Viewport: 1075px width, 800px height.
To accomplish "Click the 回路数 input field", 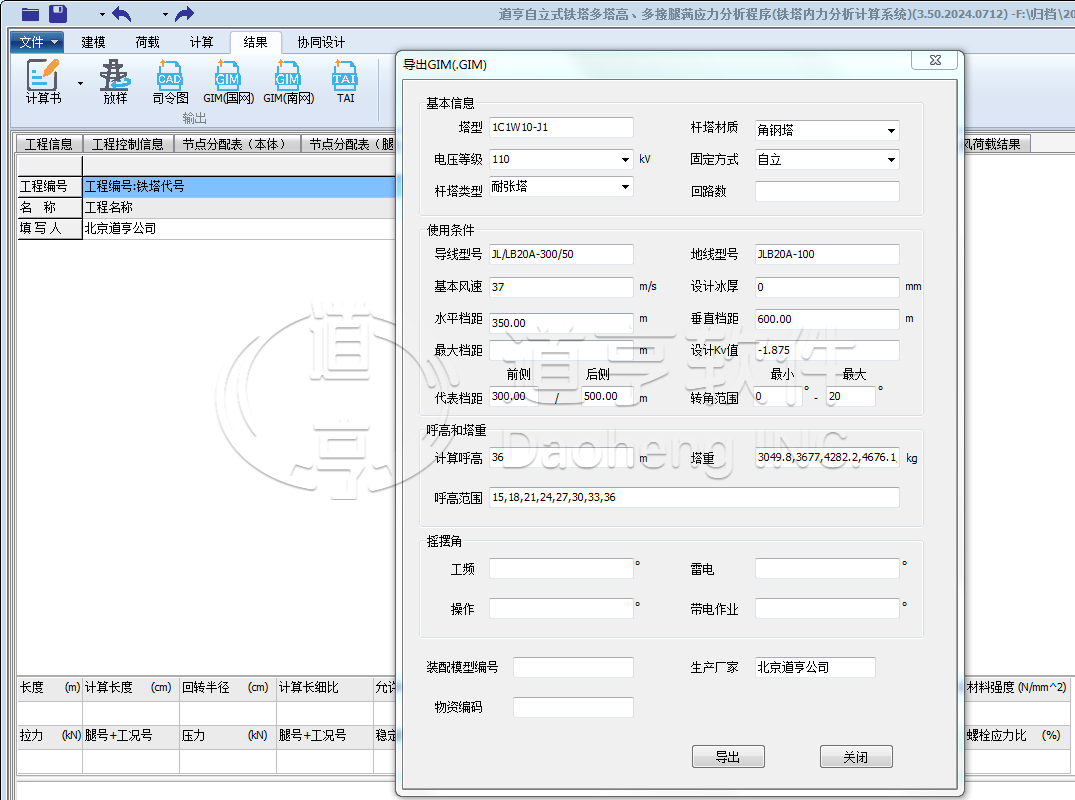I will (827, 191).
